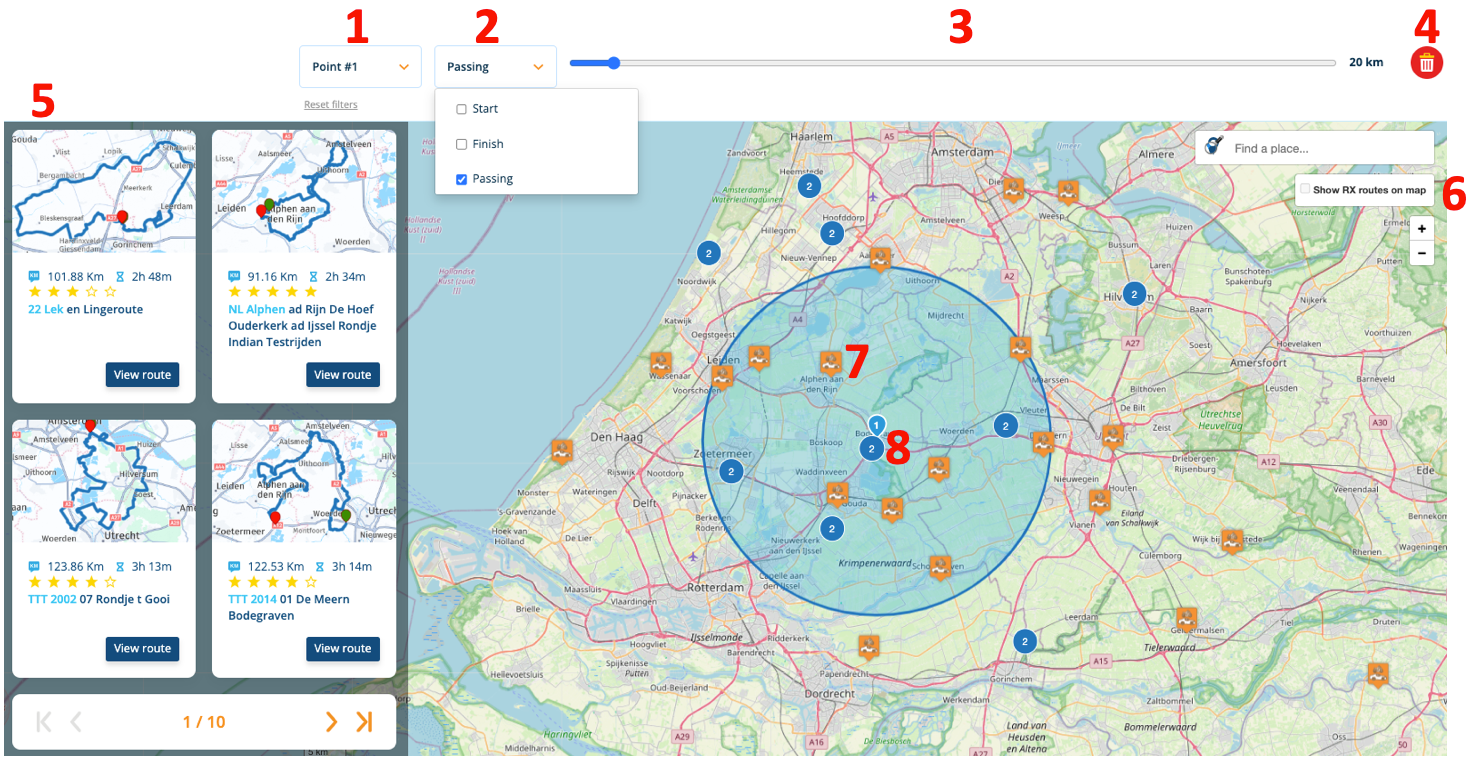
Task: Click the 20 km radius slider handle
Action: [x=613, y=63]
